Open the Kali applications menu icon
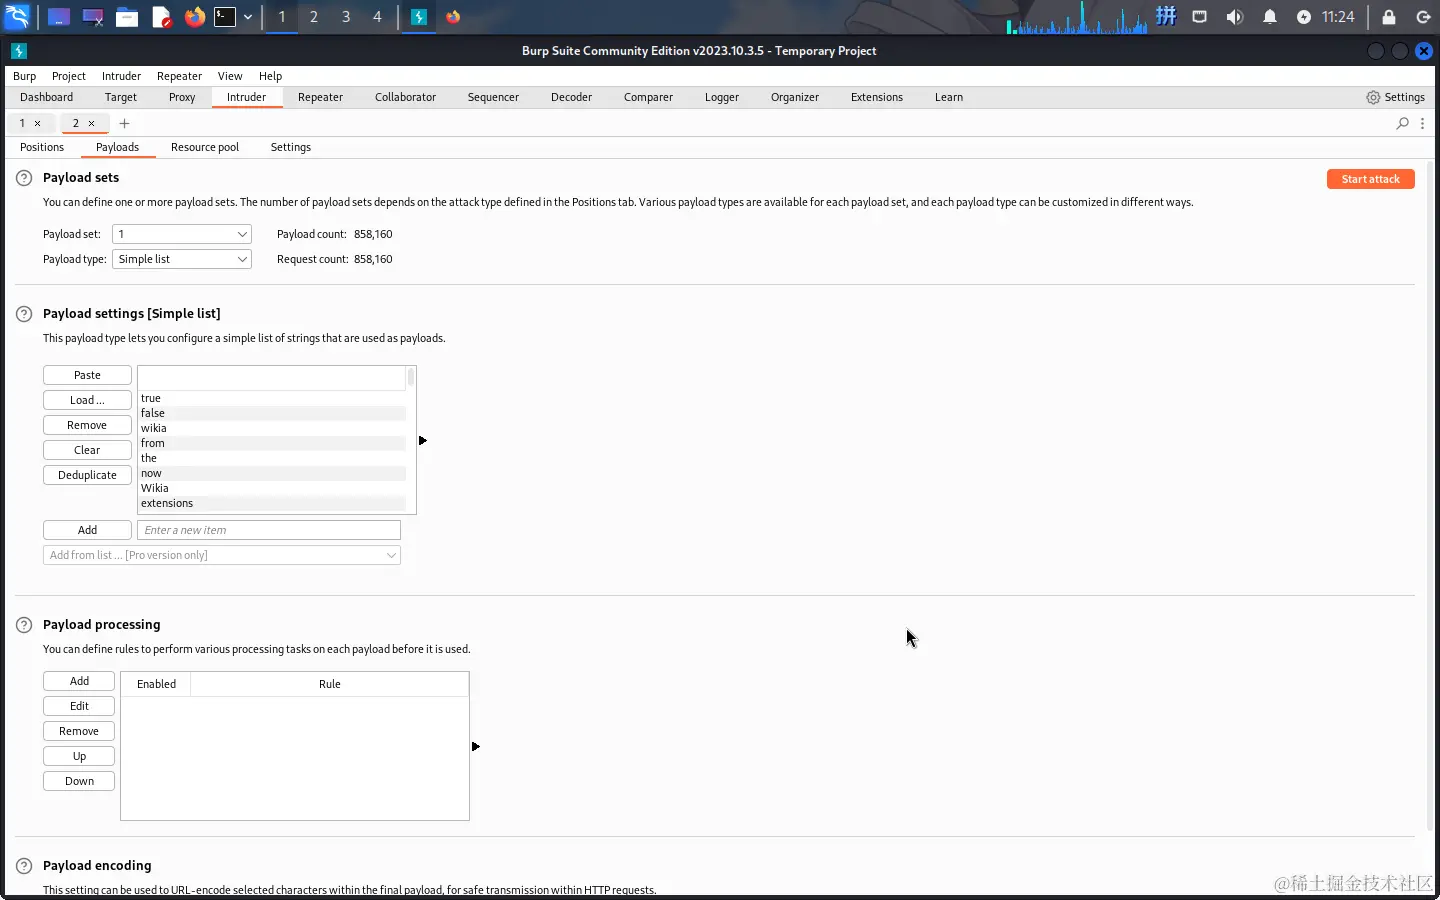Image resolution: width=1440 pixels, height=900 pixels. point(17,17)
